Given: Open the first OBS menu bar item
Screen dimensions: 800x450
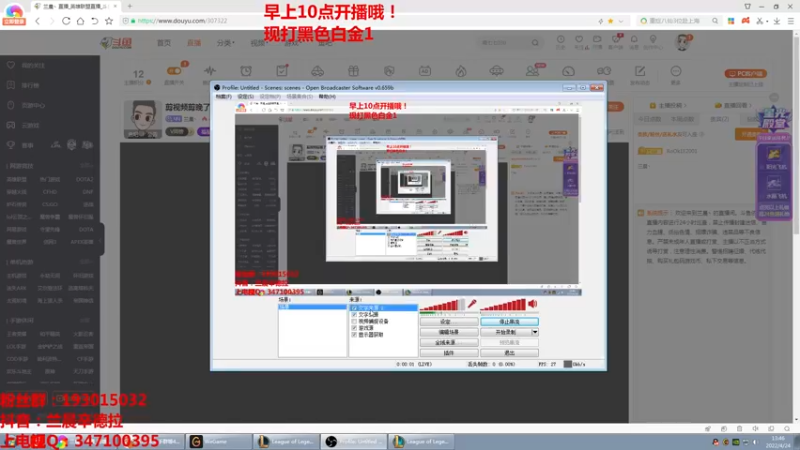Looking at the screenshot, I should (x=223, y=96).
